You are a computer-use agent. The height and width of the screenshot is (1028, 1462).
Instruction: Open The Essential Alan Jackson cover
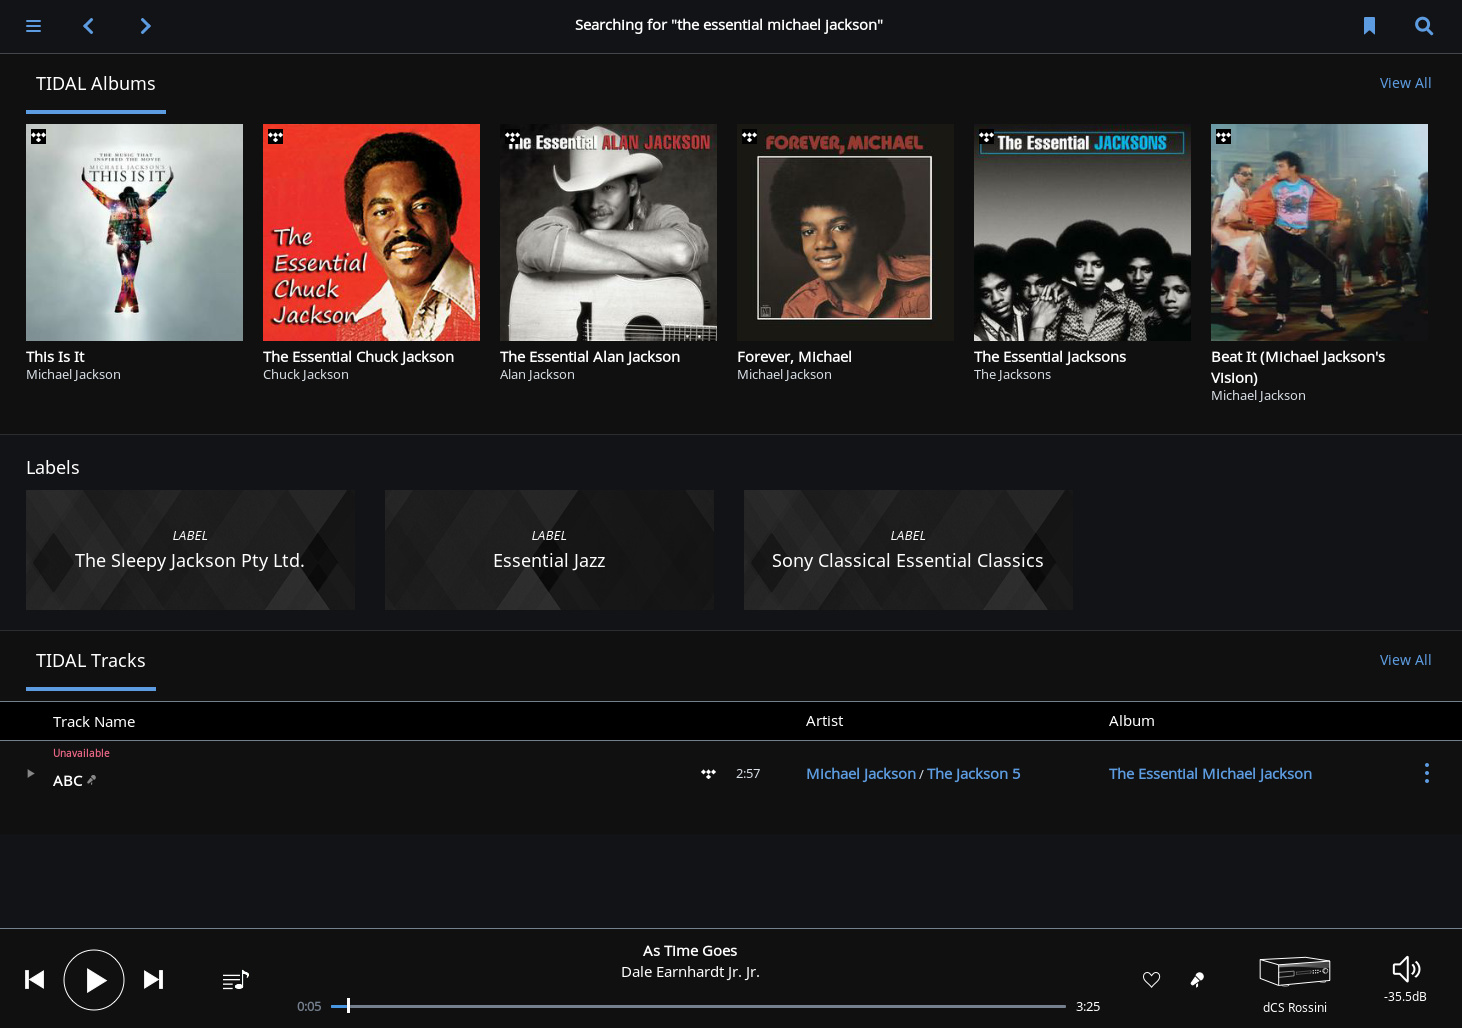click(x=608, y=232)
